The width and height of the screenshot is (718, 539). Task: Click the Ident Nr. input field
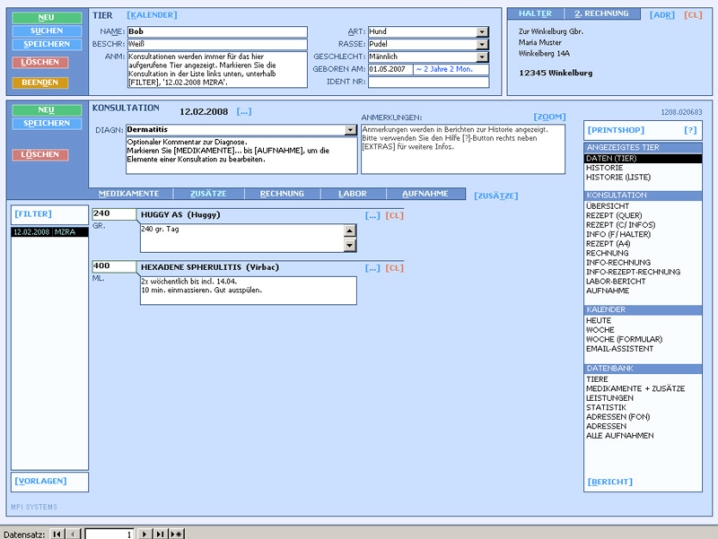[x=428, y=83]
